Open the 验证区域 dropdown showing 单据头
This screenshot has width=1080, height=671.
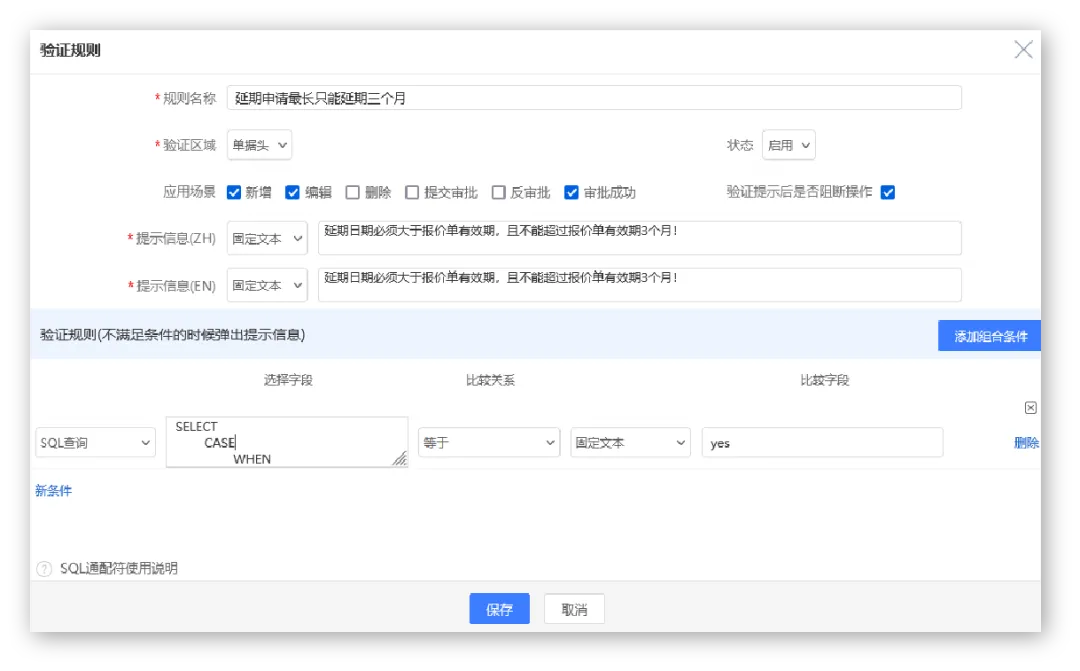coord(259,145)
